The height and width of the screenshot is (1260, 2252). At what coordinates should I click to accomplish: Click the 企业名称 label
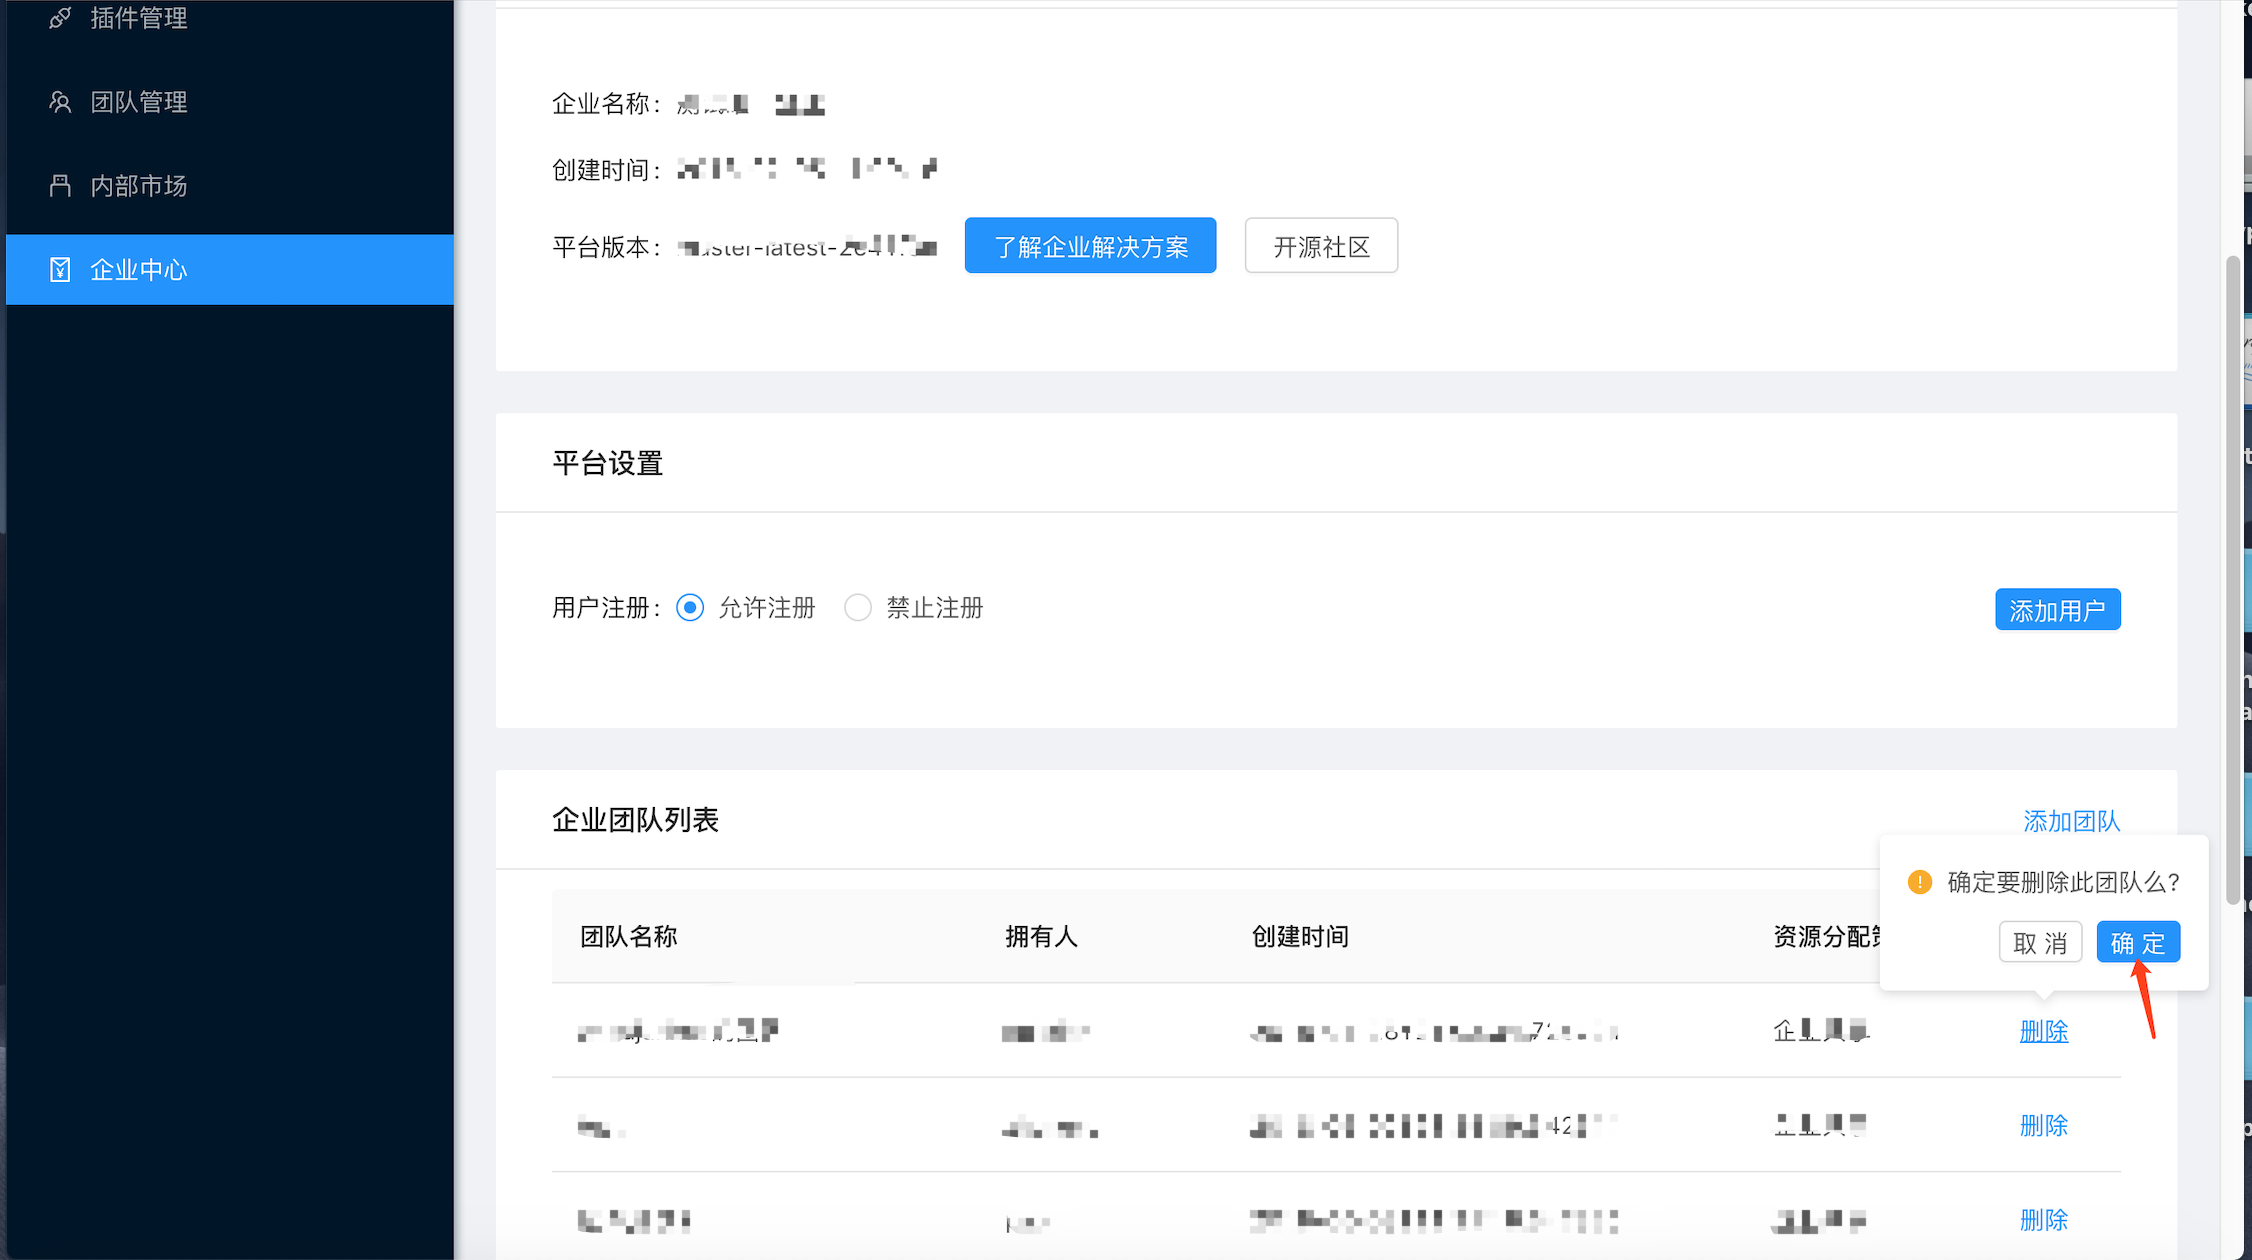606,104
